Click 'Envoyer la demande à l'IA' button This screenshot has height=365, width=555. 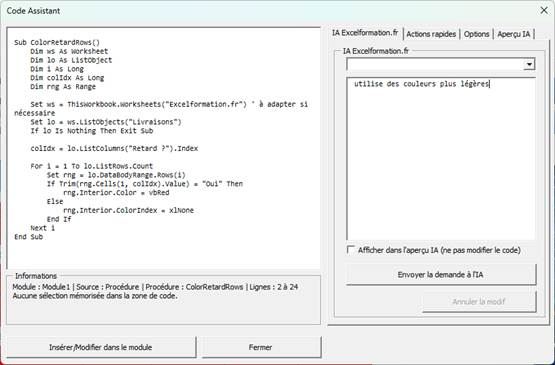(441, 274)
